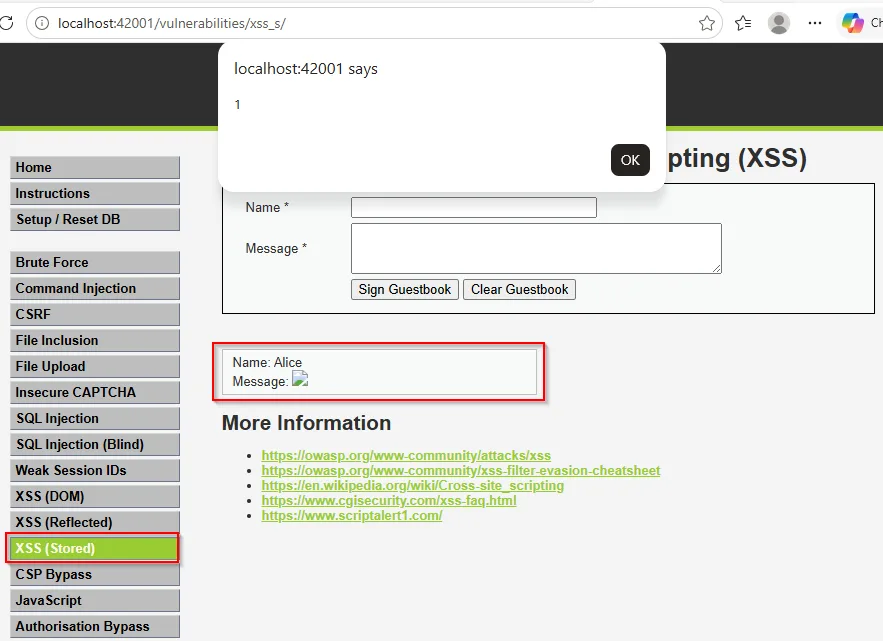This screenshot has height=641, width=883.
Task: Click the Message text area
Action: click(x=536, y=248)
